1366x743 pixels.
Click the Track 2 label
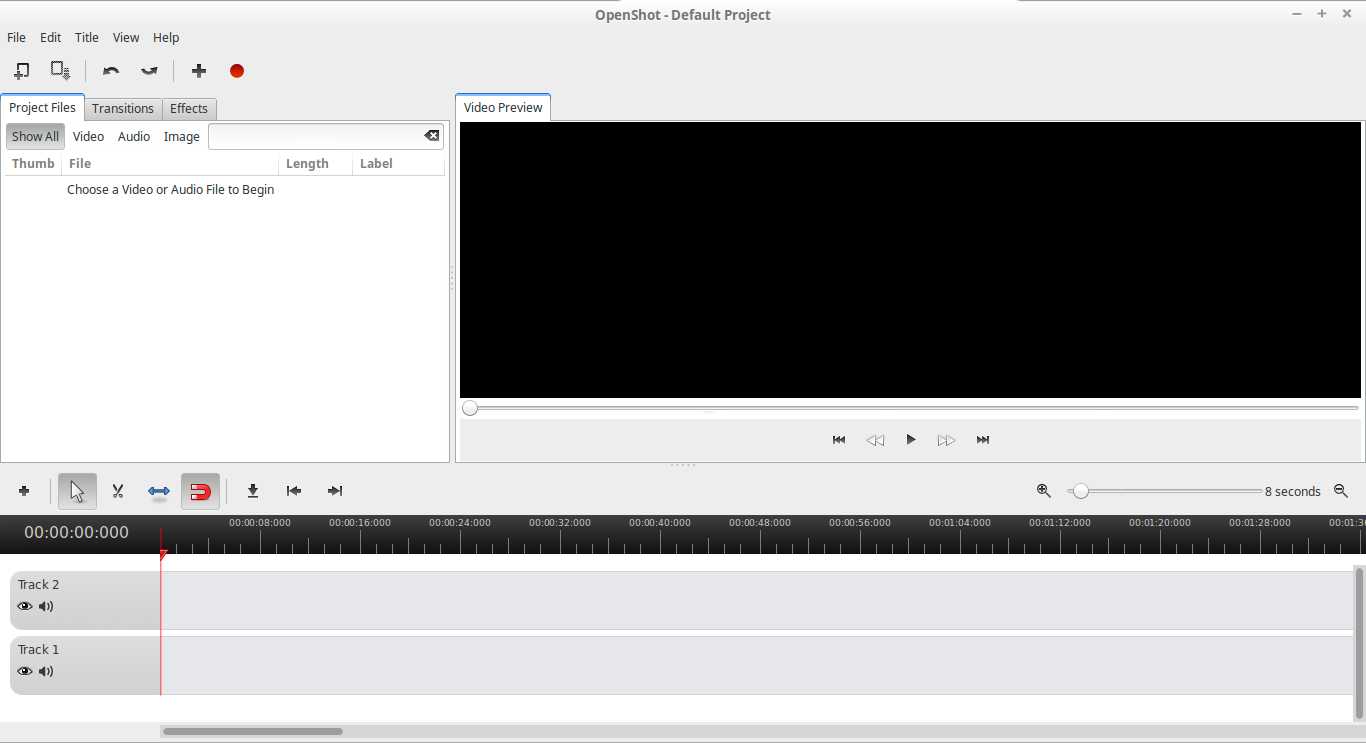click(x=38, y=584)
